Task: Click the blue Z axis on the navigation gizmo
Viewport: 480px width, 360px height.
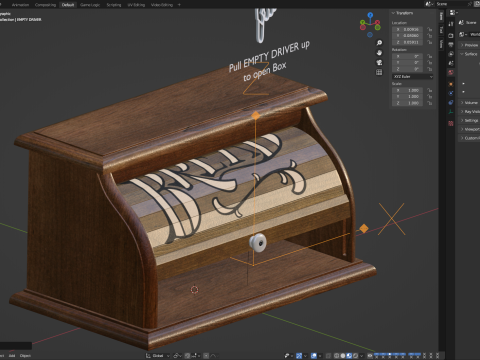Action: coord(370,15)
